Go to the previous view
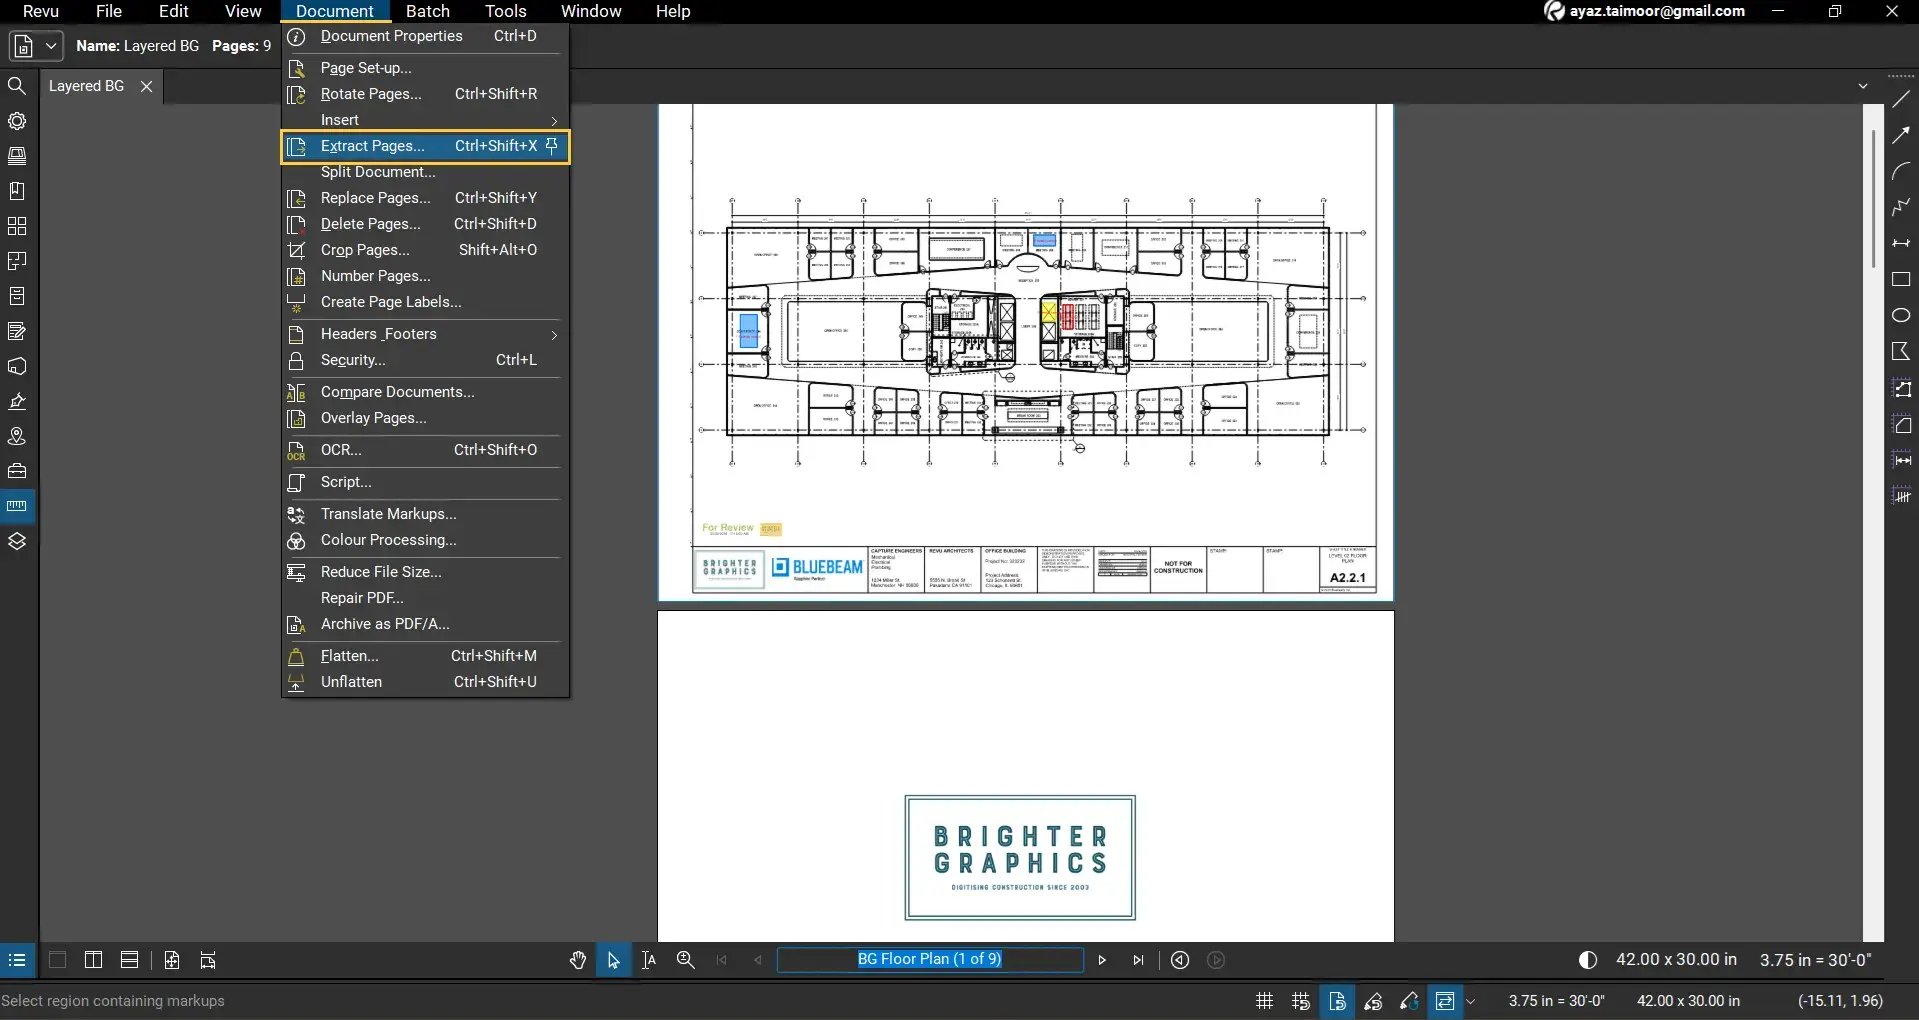1919x1020 pixels. click(x=1180, y=960)
